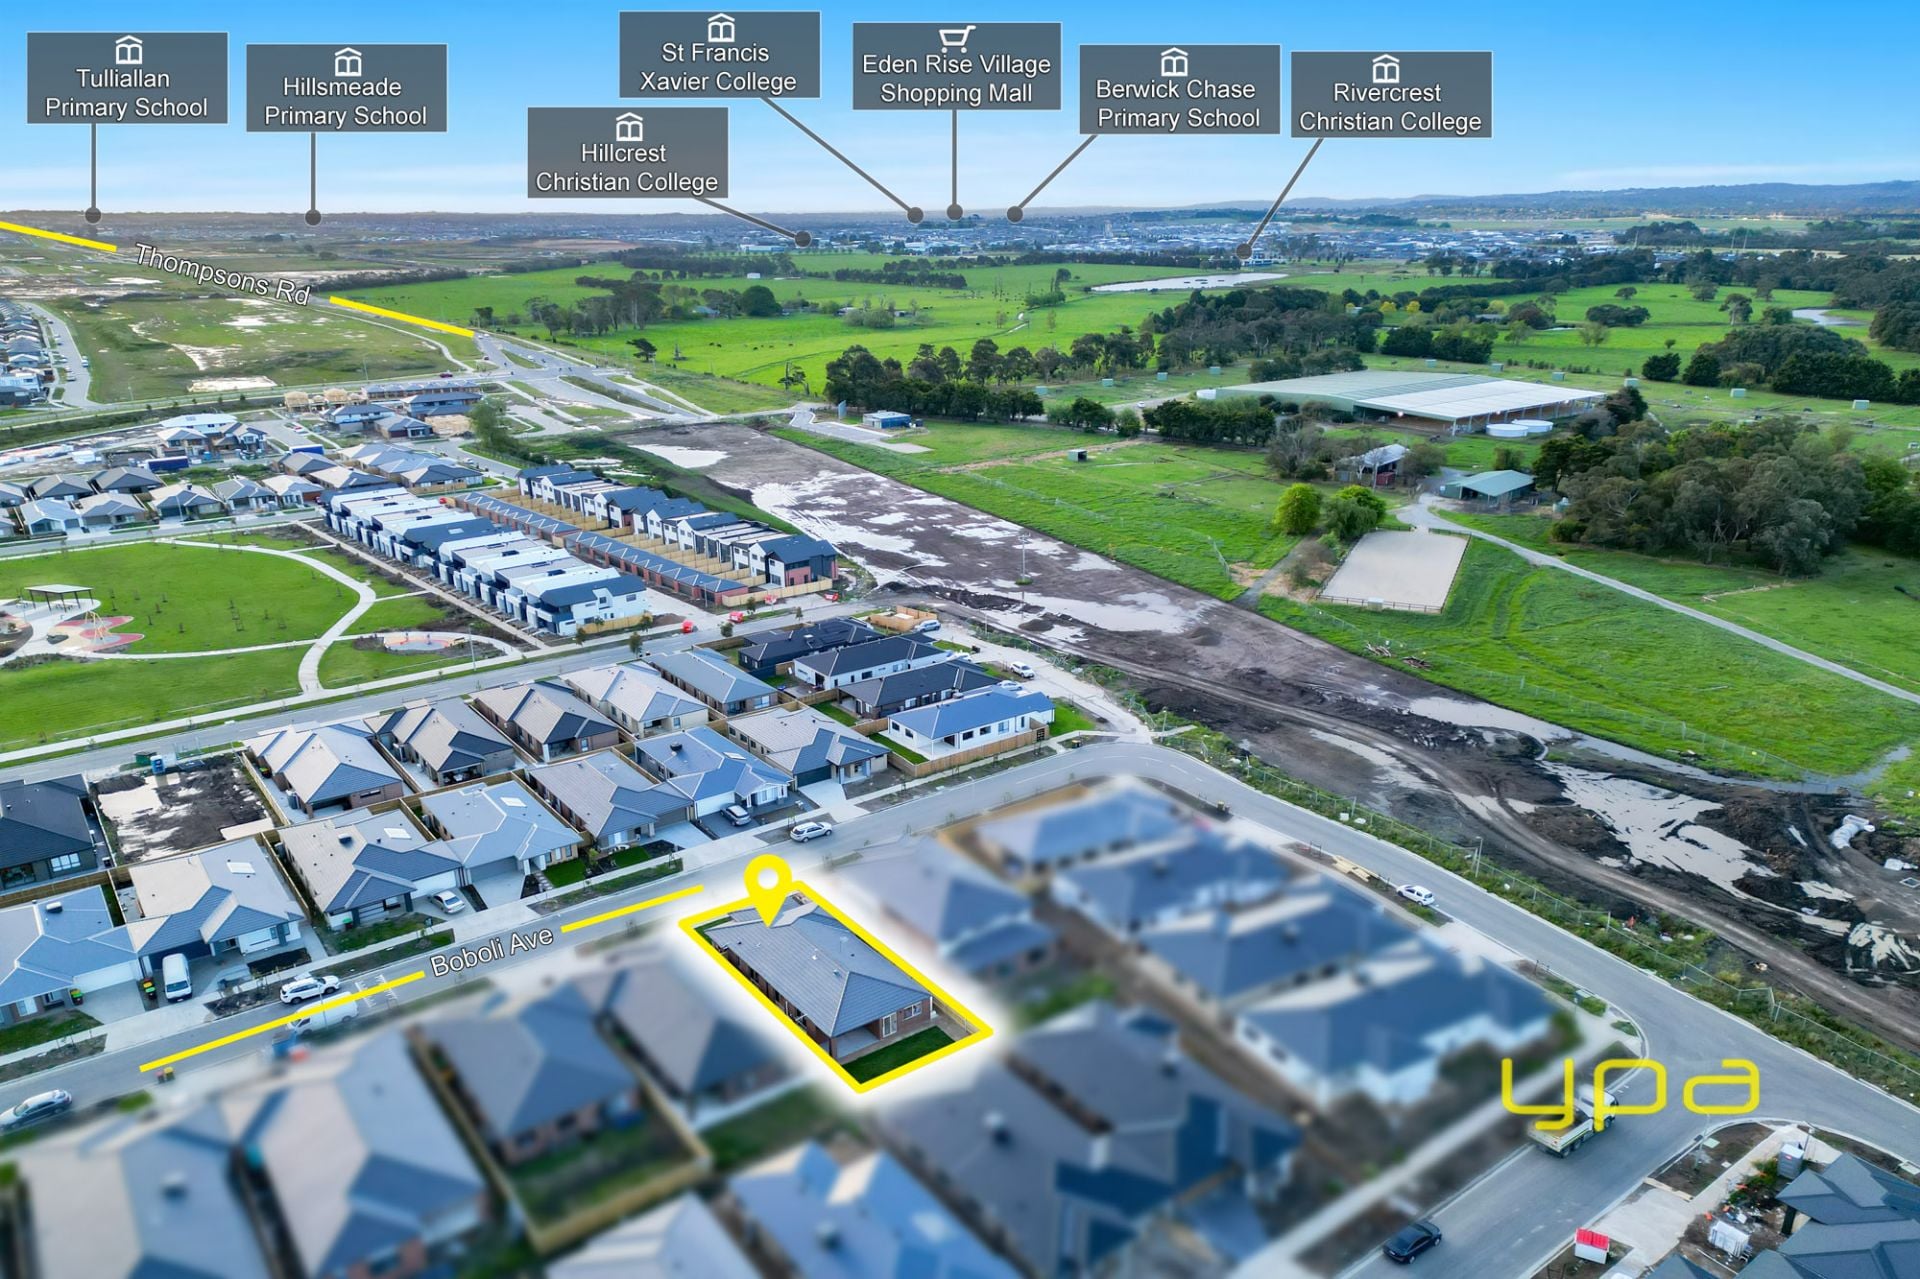The height and width of the screenshot is (1279, 1920).
Task: Click the yellow ypa logo watermark
Action: pos(1630,1089)
